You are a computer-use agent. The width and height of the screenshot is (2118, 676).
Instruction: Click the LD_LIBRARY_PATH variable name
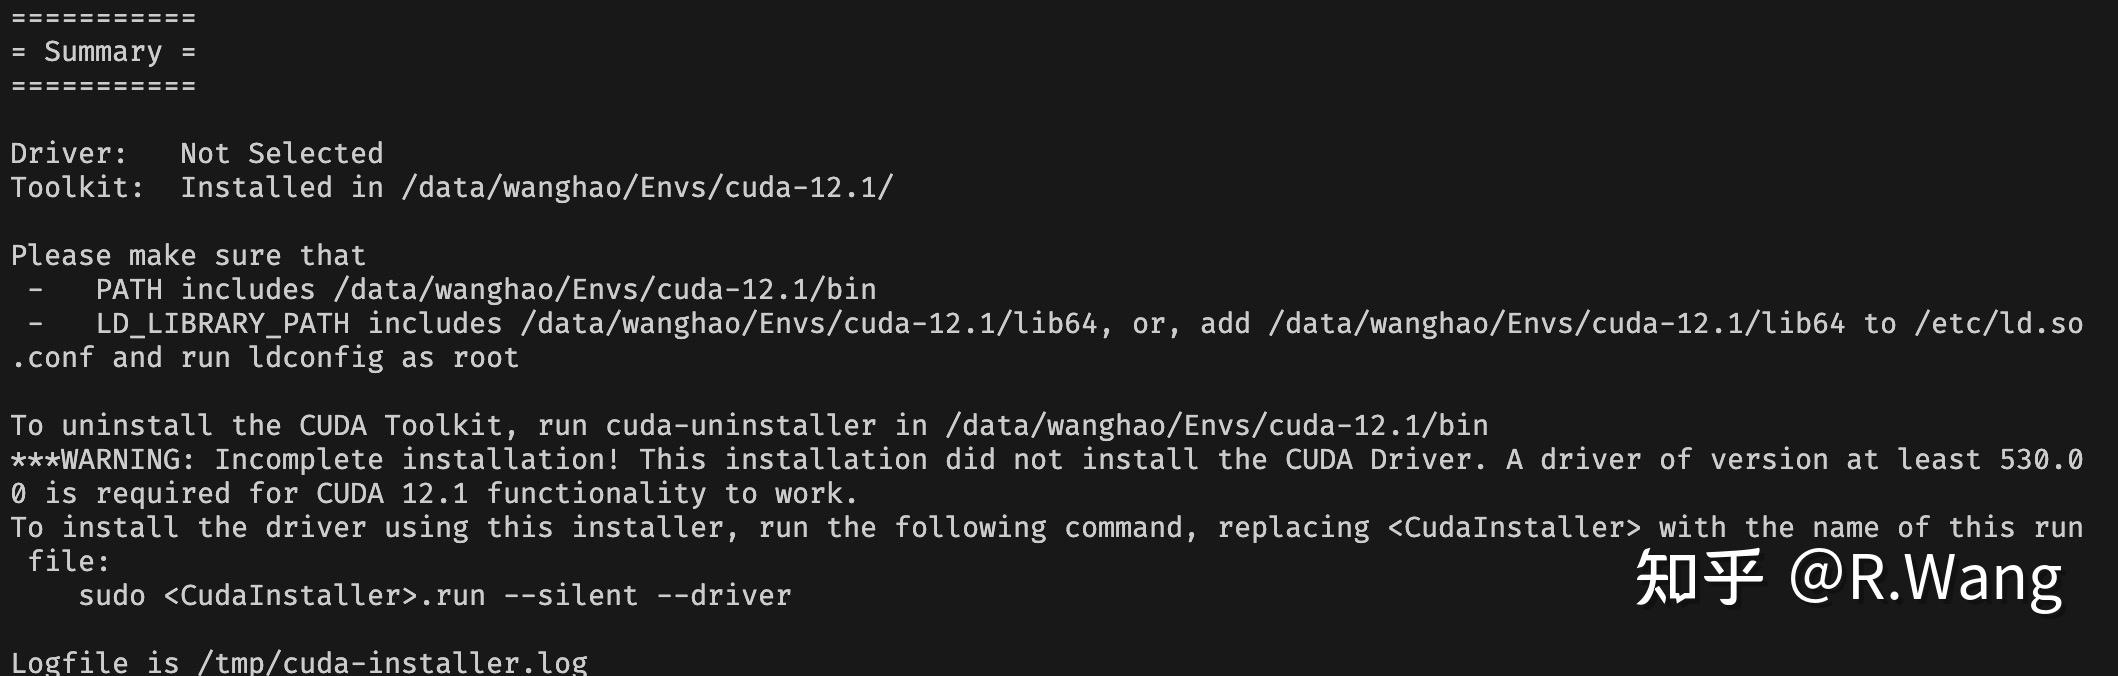[223, 324]
